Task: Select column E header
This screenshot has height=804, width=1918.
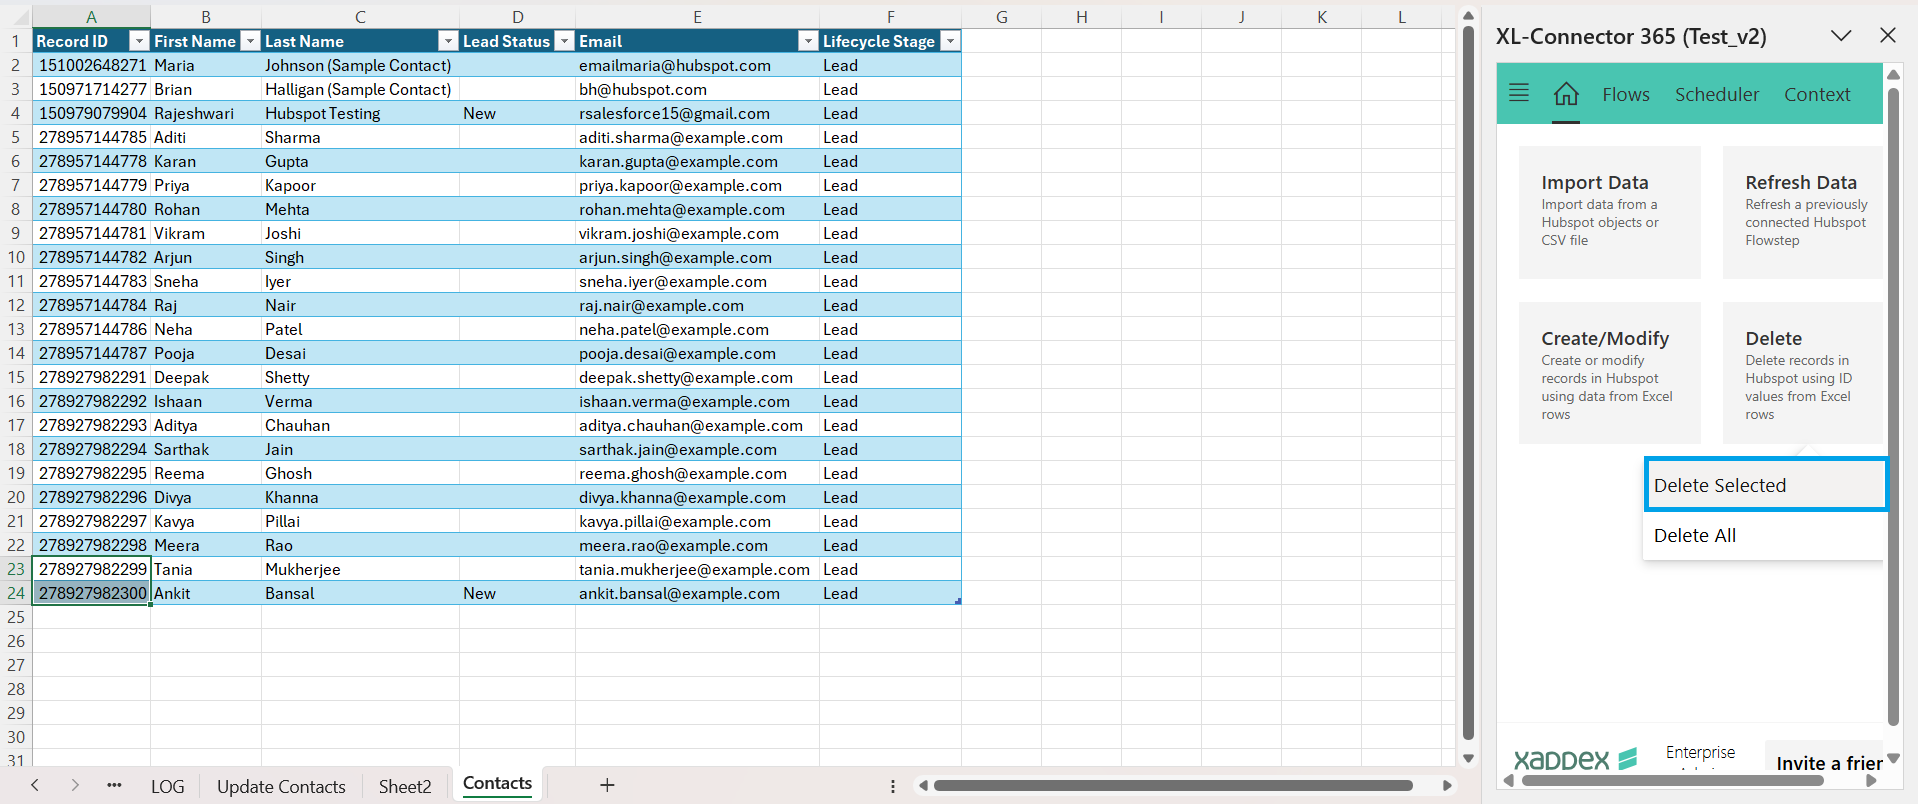Action: click(697, 17)
